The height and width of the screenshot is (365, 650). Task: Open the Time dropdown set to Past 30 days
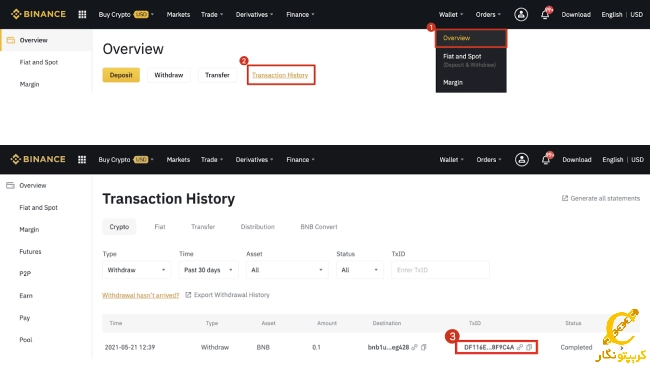(x=208, y=270)
